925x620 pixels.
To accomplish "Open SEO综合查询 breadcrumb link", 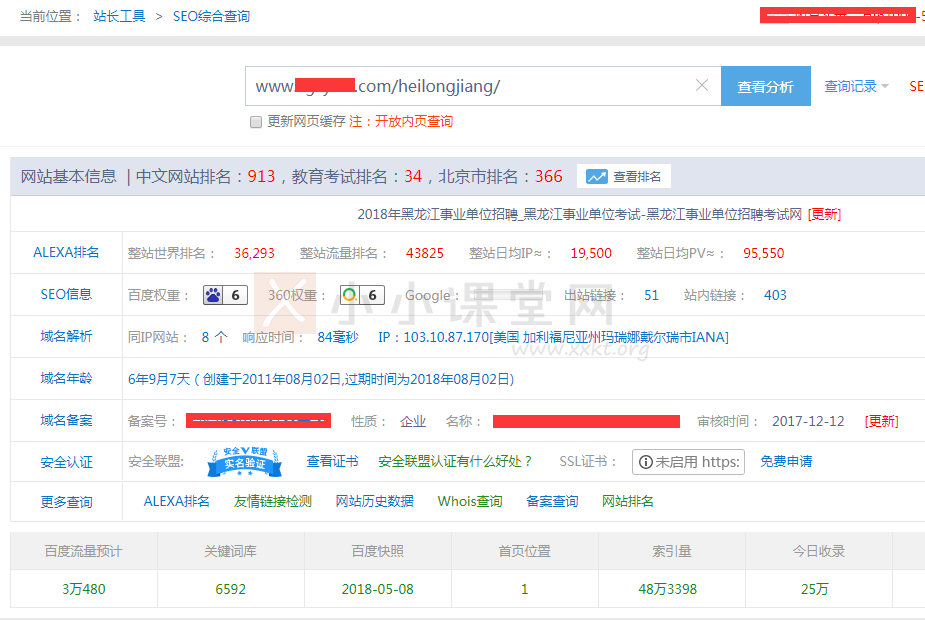I will [x=211, y=16].
